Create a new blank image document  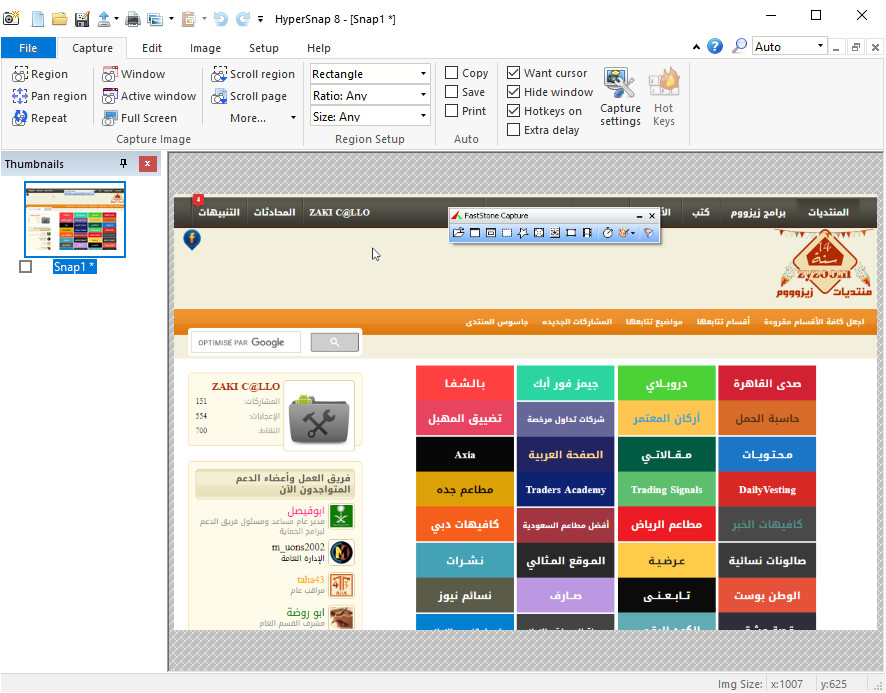coord(37,19)
